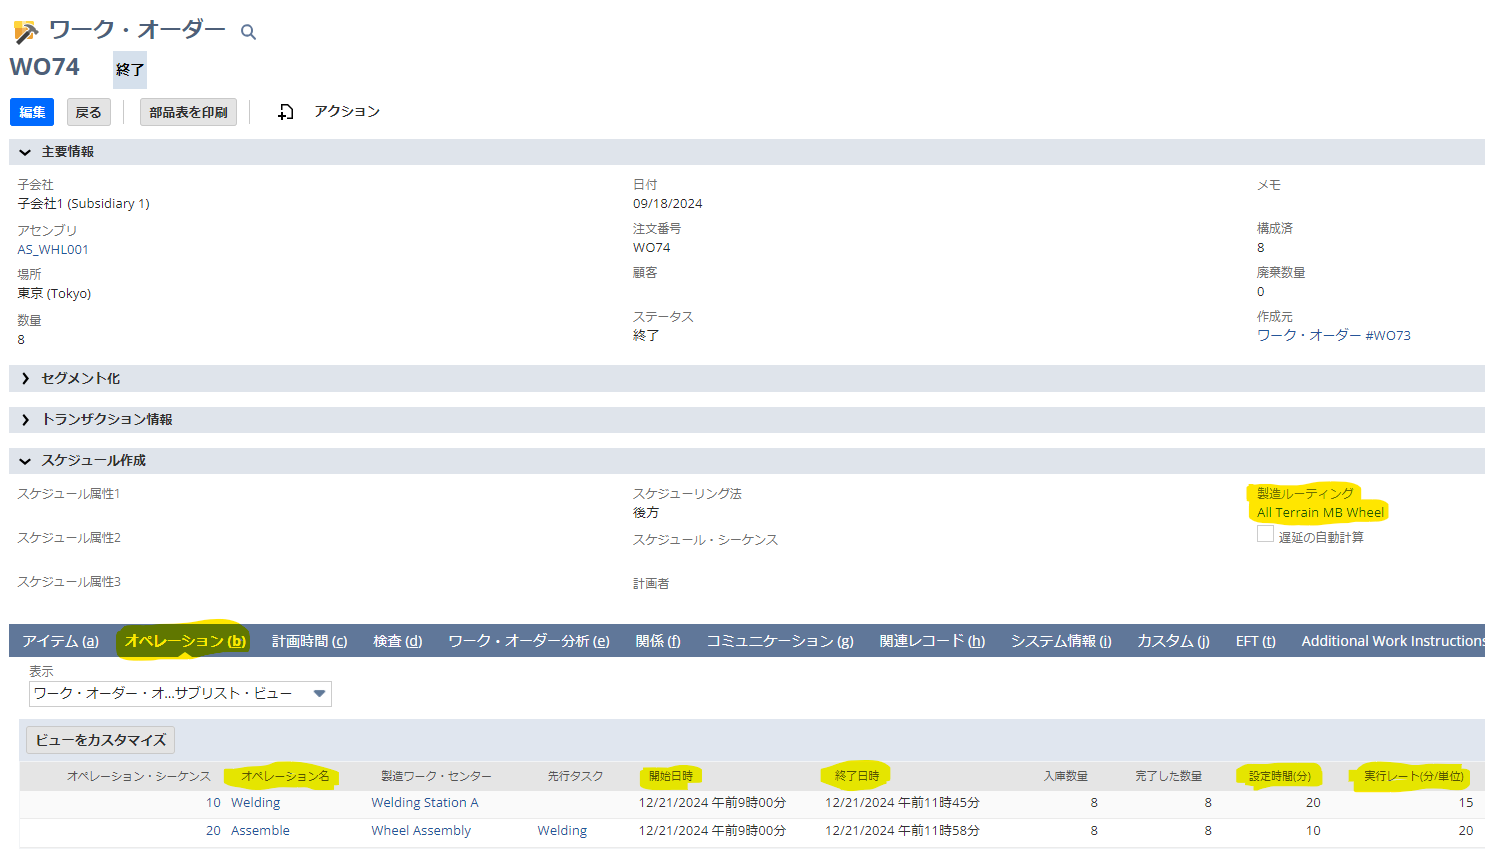
Task: Open the Welding predecessor link in Assemble row
Action: tap(562, 831)
